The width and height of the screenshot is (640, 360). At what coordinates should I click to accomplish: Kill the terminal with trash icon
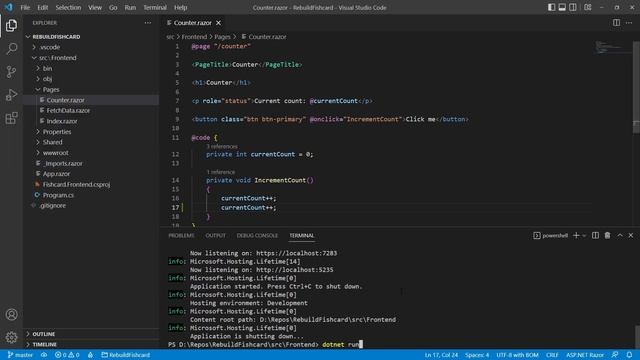click(x=607, y=236)
